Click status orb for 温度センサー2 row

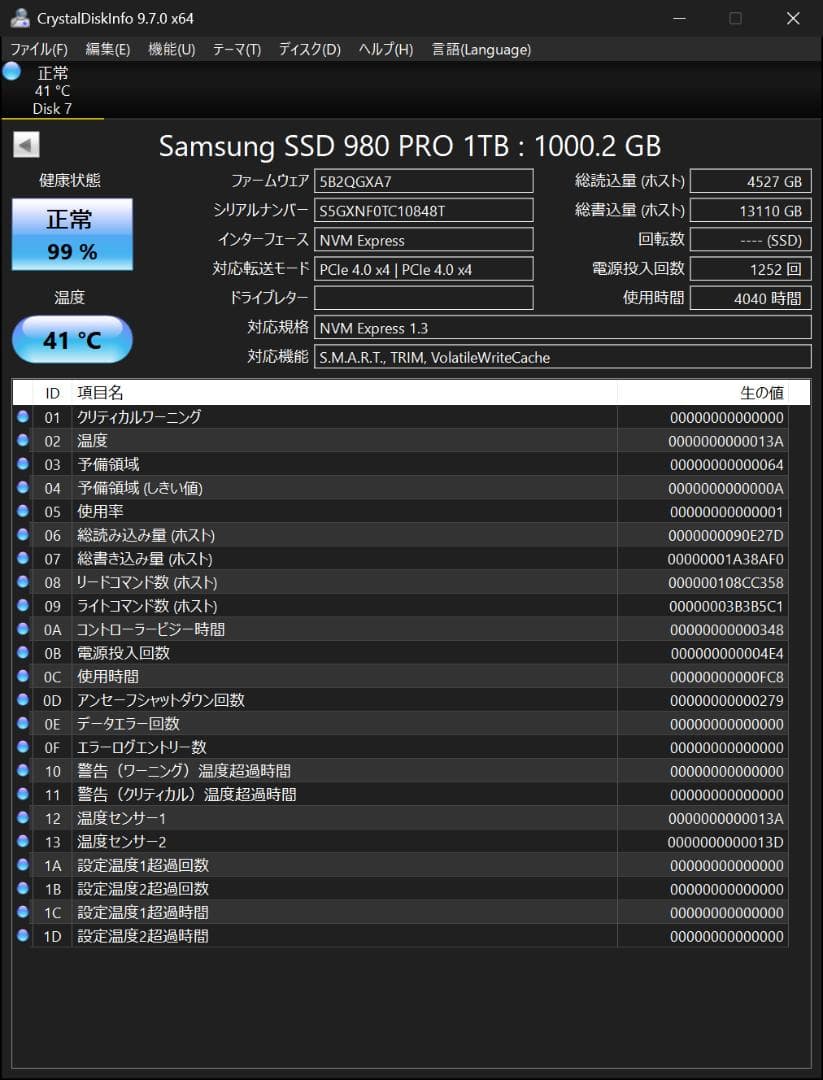coord(23,840)
